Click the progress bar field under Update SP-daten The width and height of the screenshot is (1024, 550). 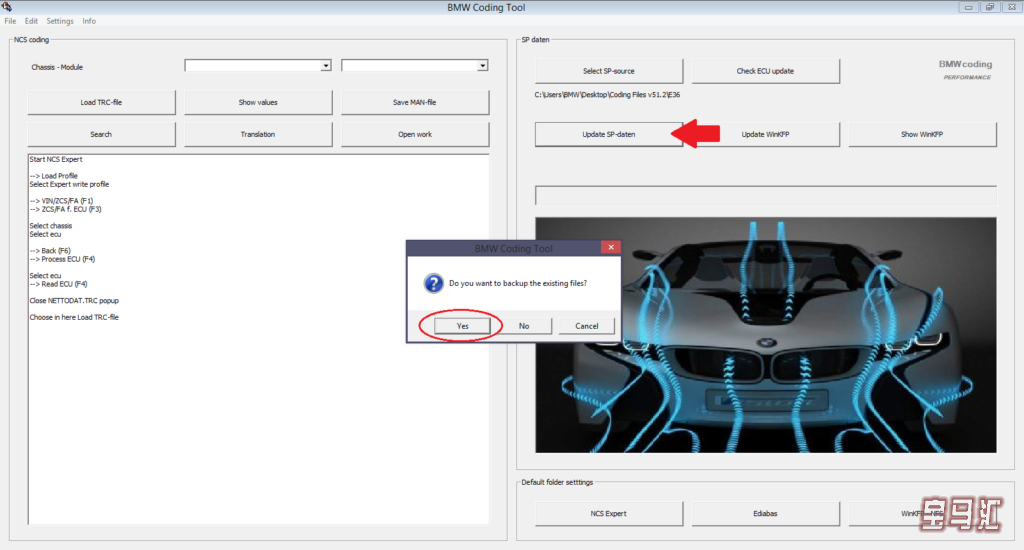pos(765,195)
